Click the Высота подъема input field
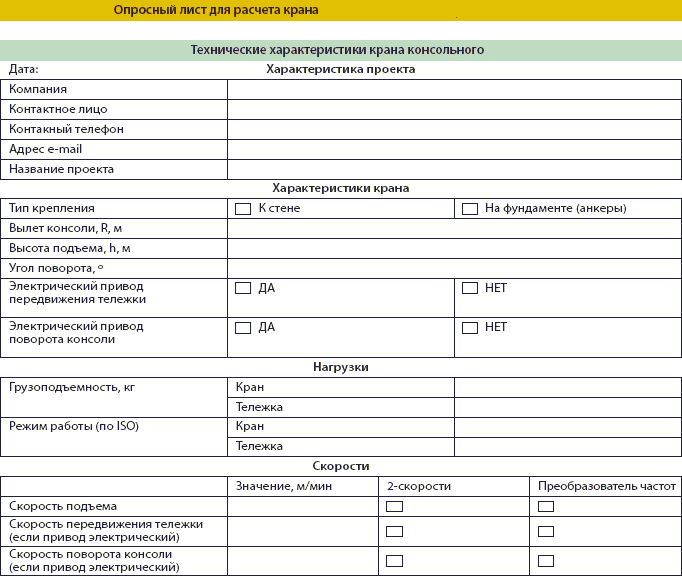Image resolution: width=682 pixels, height=576 pixels. point(454,249)
